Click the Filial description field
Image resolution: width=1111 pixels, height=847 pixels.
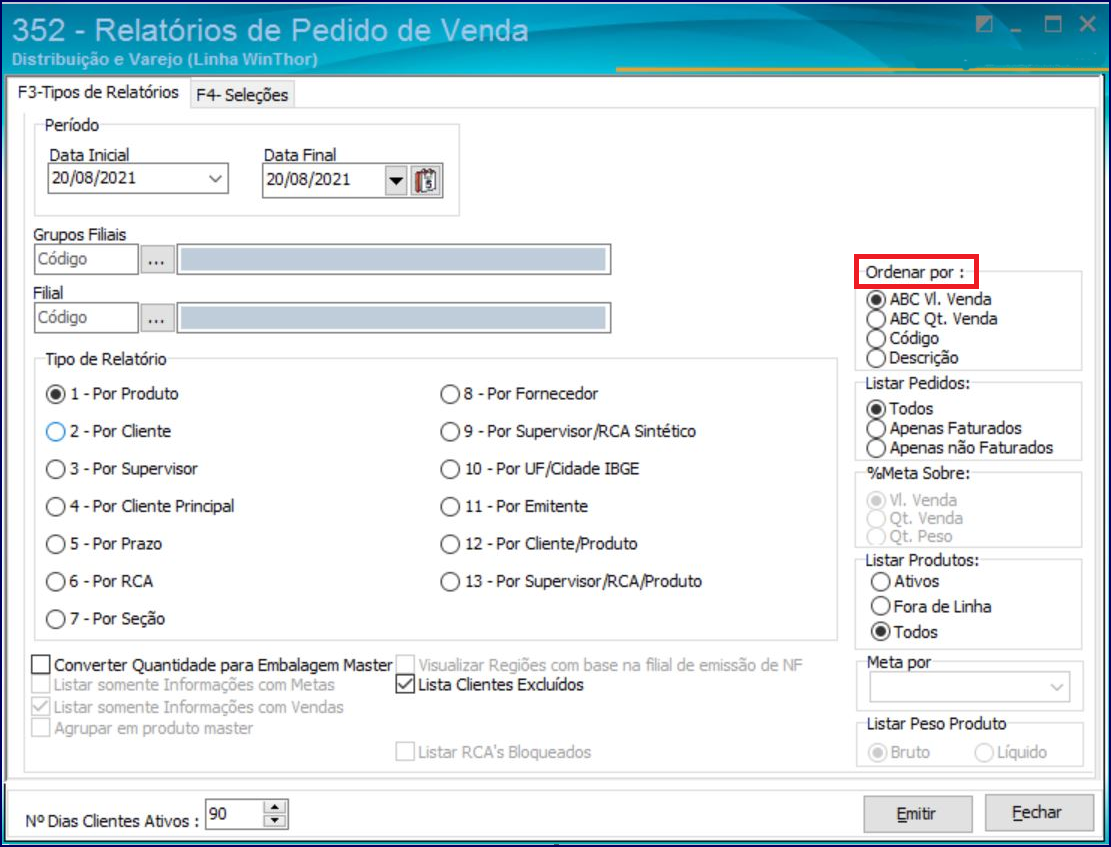pyautogui.click(x=394, y=318)
